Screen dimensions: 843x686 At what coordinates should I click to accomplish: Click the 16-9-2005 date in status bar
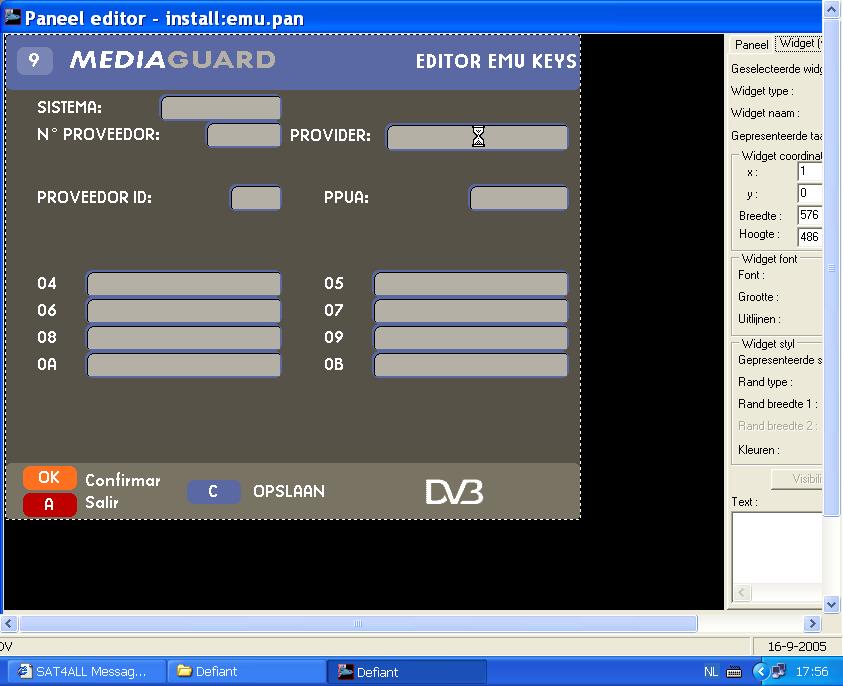pos(797,646)
